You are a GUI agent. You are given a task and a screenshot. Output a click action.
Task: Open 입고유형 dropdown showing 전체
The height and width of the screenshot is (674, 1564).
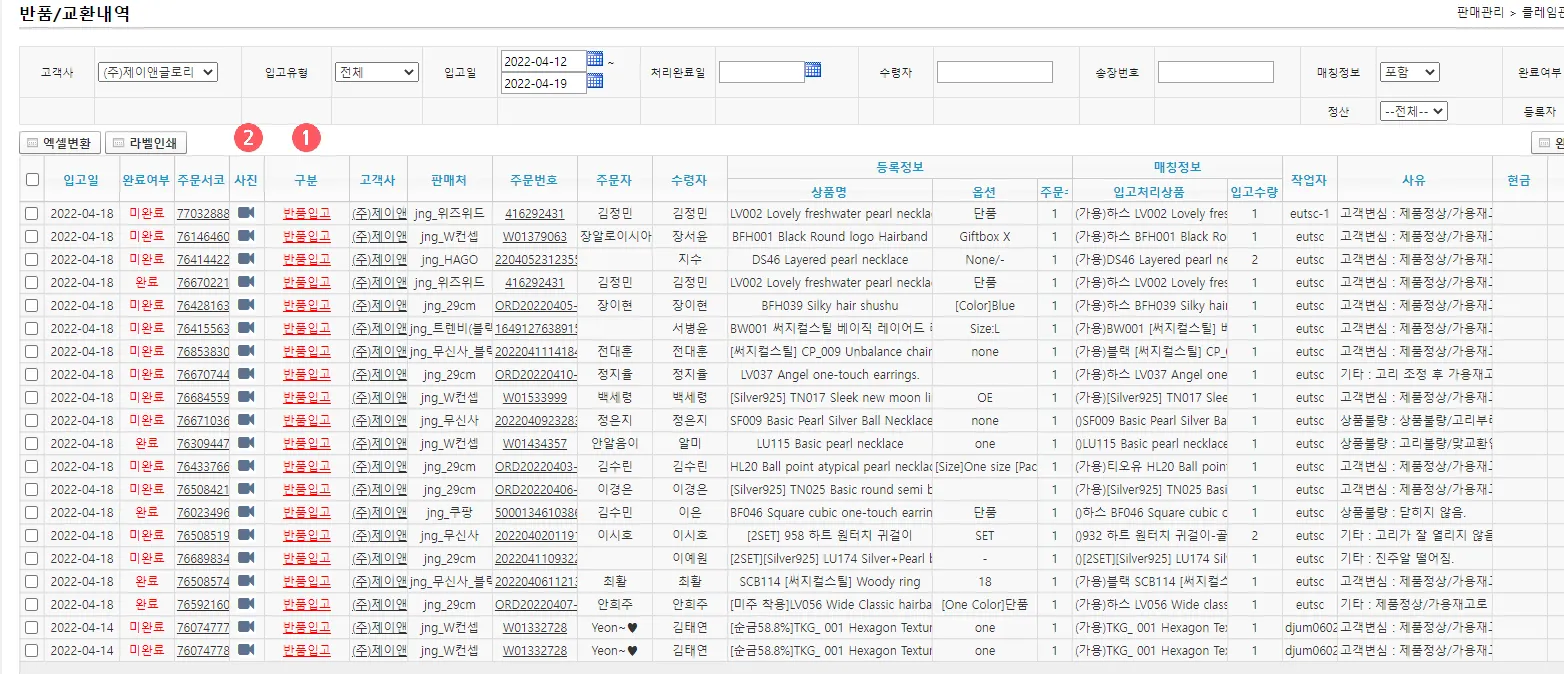(x=376, y=72)
